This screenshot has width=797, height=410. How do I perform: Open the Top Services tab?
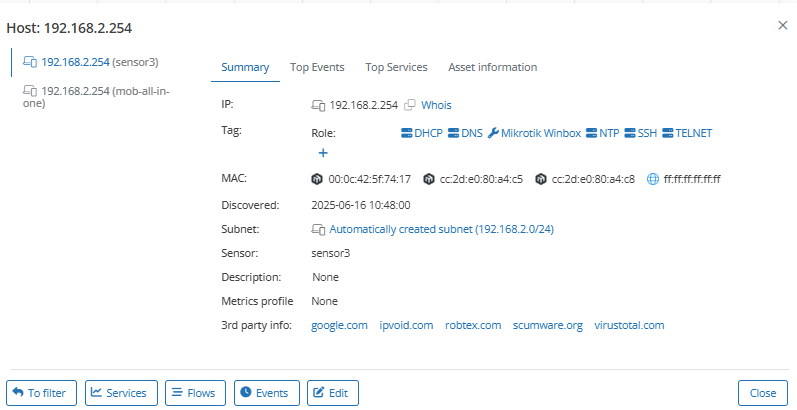coord(396,67)
